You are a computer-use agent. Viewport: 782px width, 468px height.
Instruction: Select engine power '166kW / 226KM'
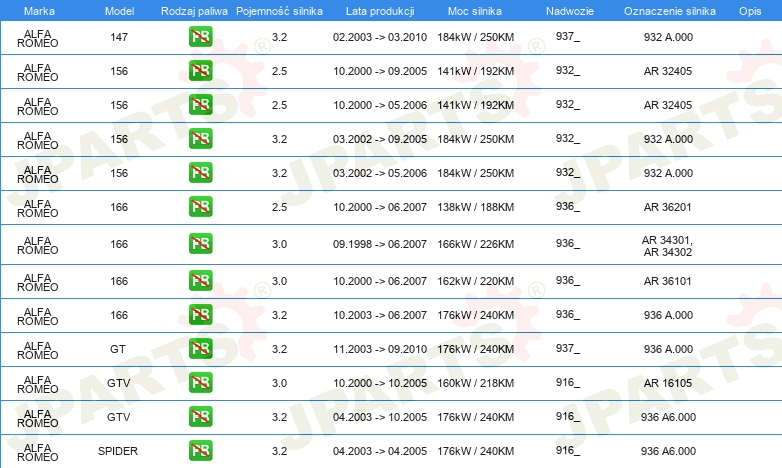tap(475, 244)
